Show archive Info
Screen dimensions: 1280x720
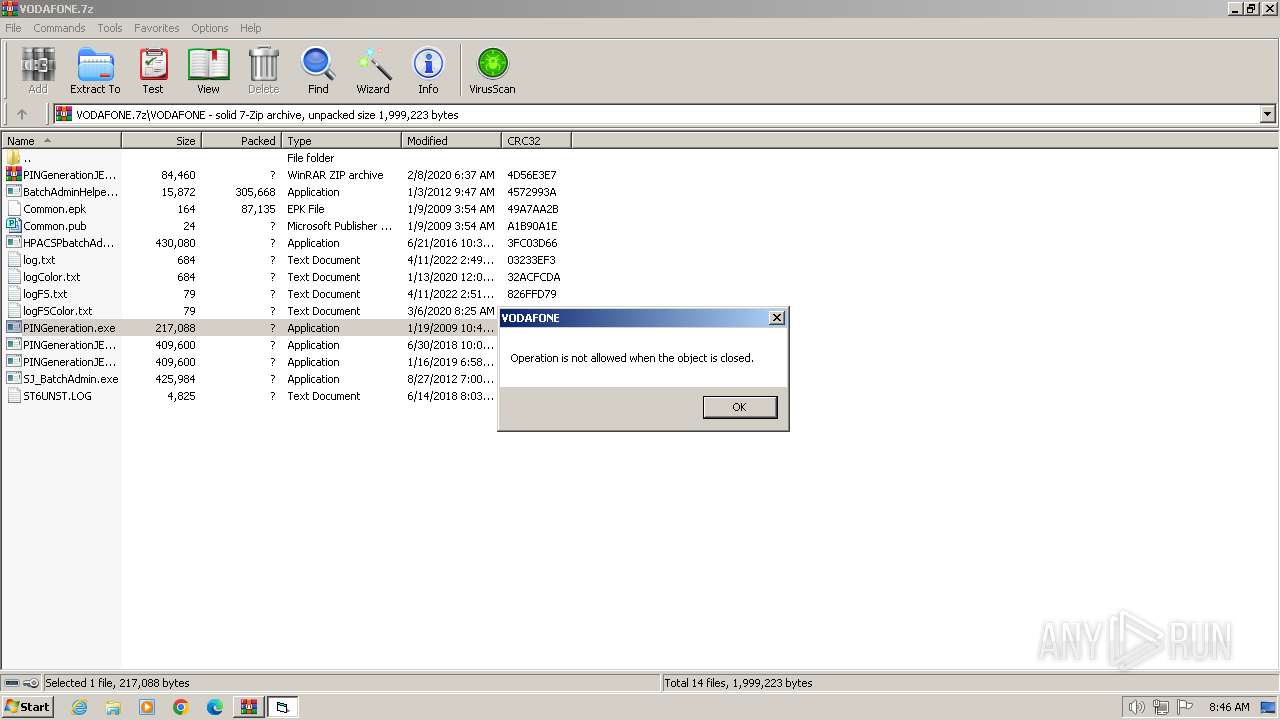pyautogui.click(x=428, y=71)
